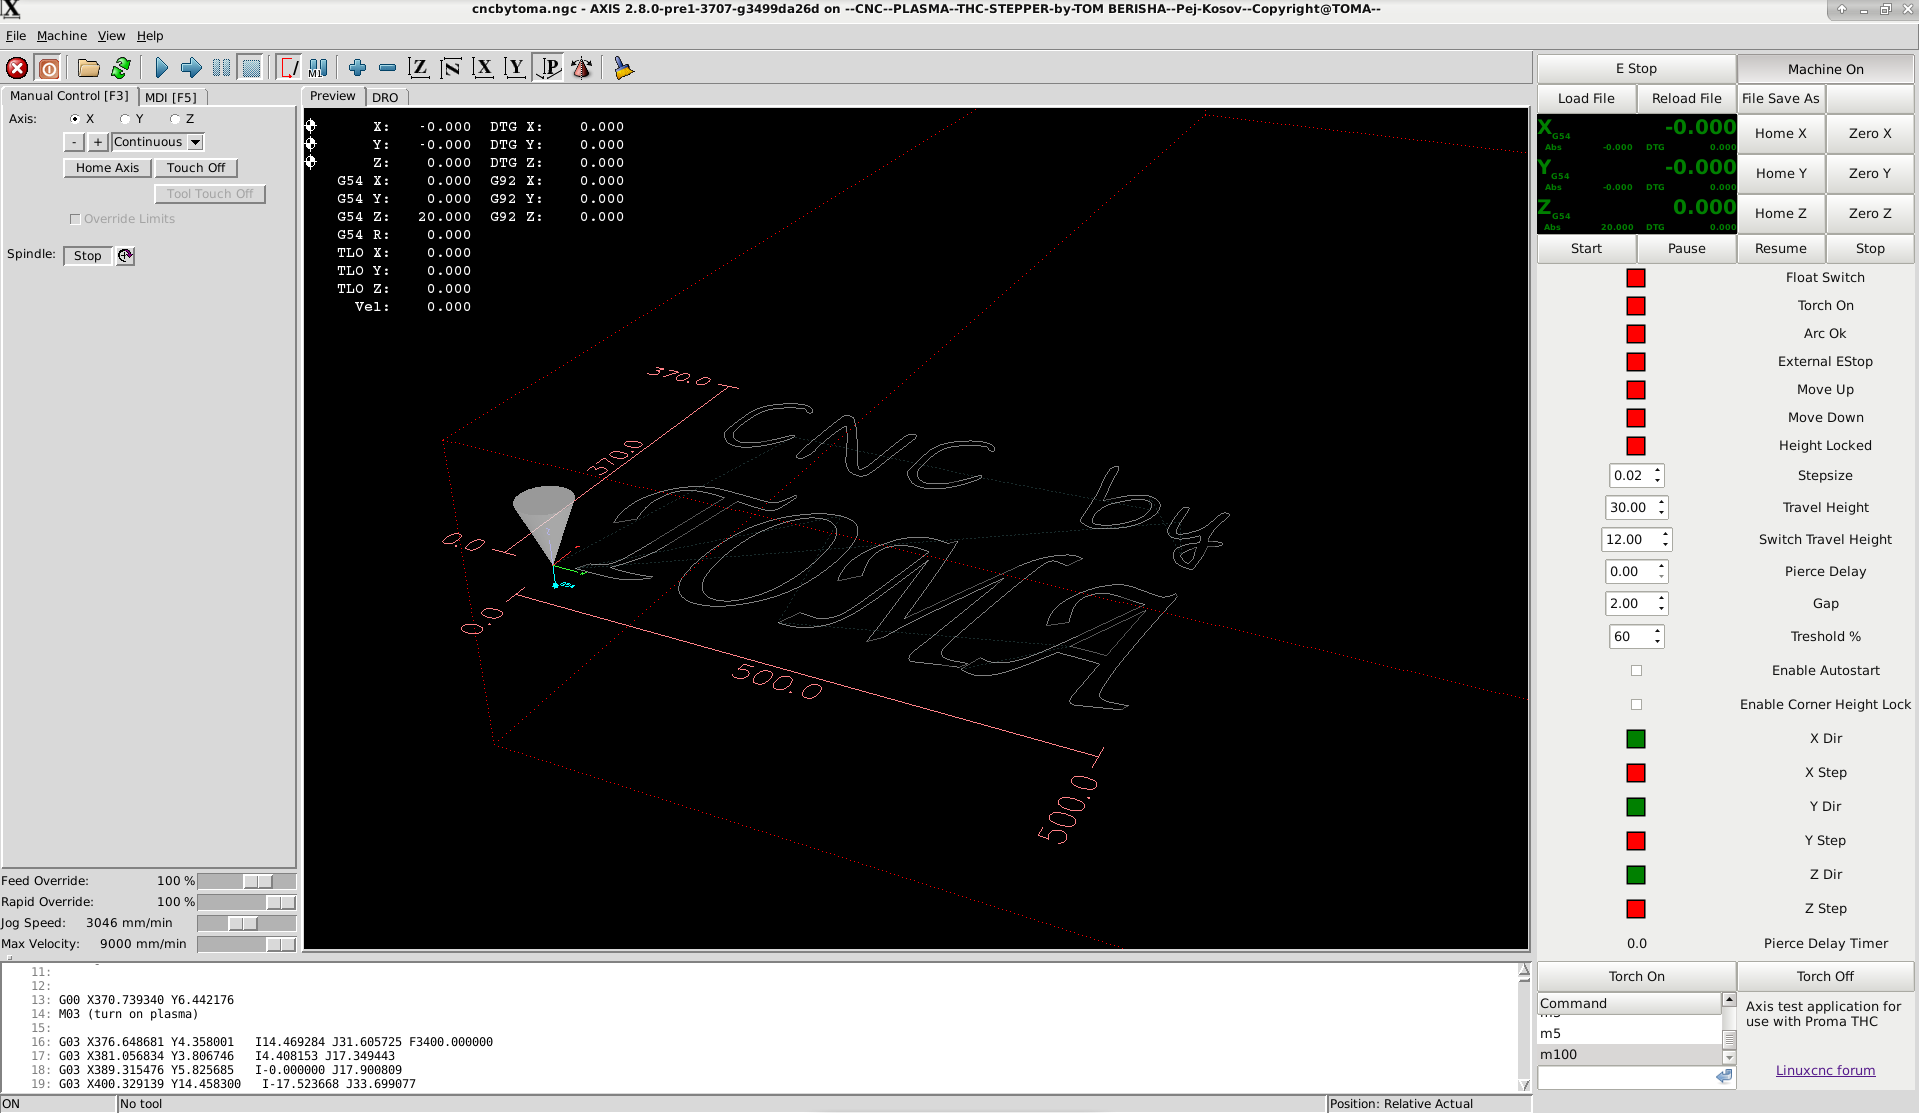1919x1113 pixels.
Task: Click the File Save As button
Action: tap(1780, 98)
